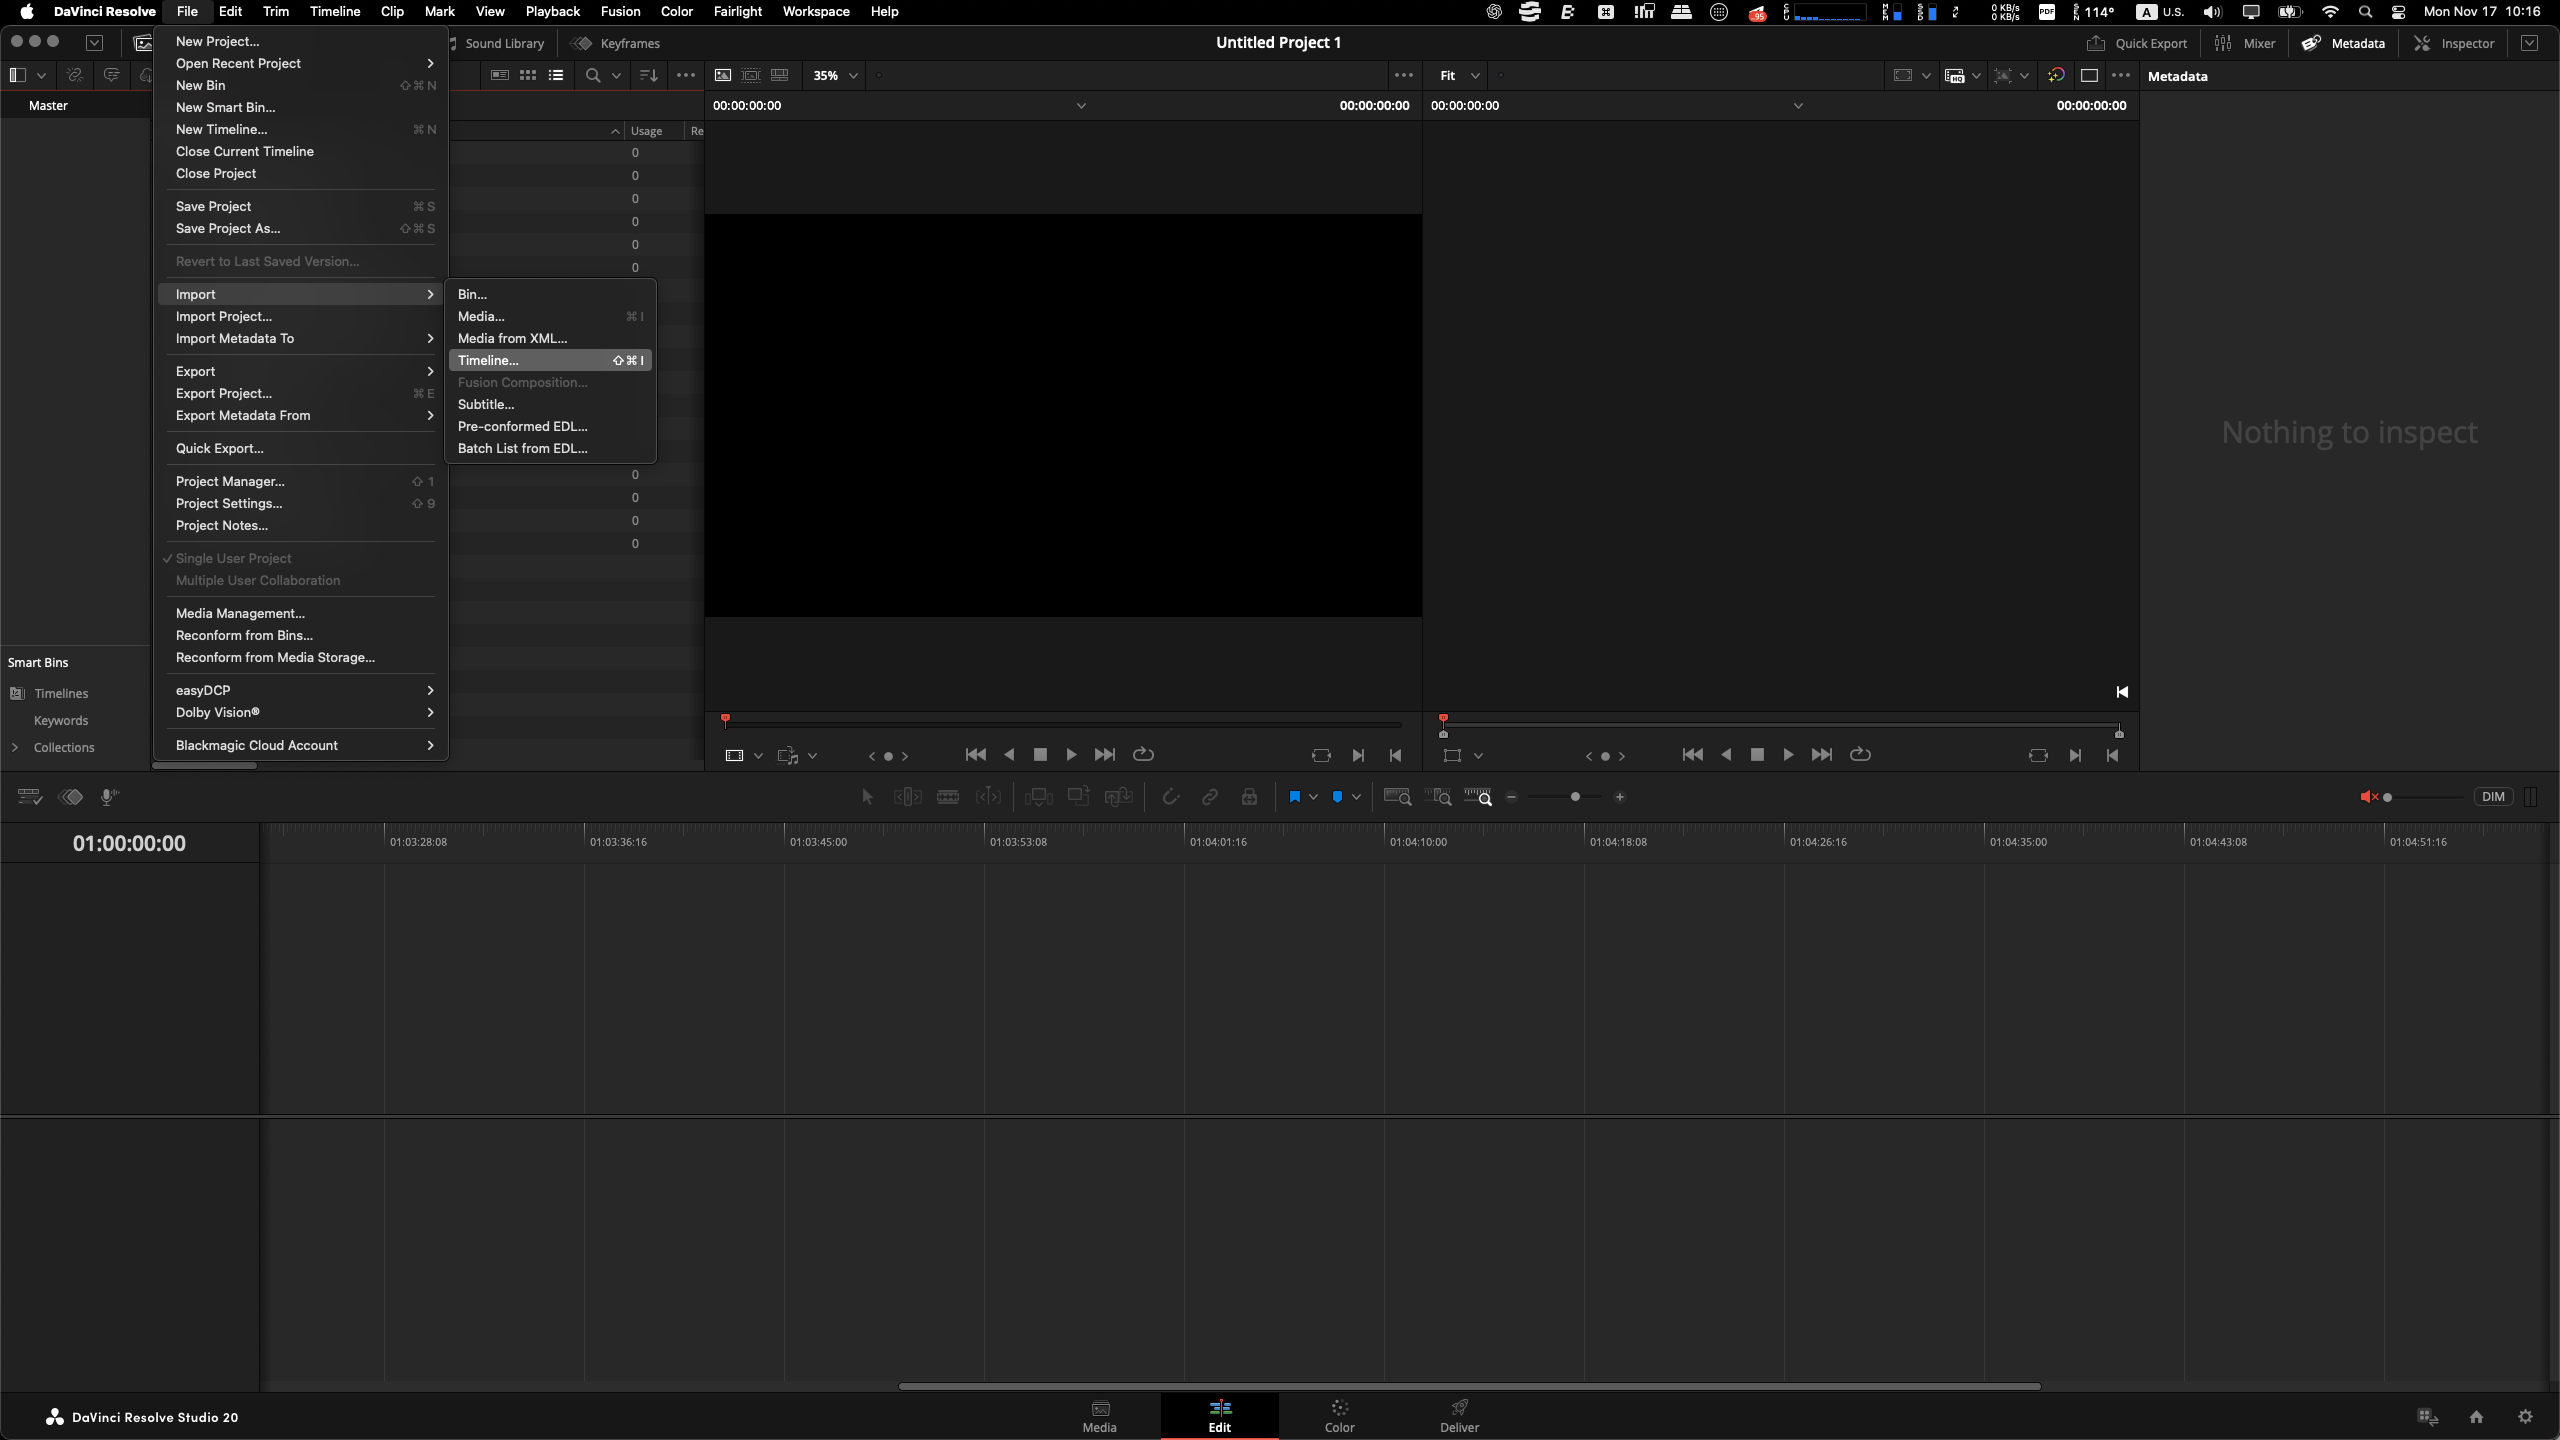The height and width of the screenshot is (1440, 2560).
Task: Choose Project Settings... menu entry
Action: (229, 503)
